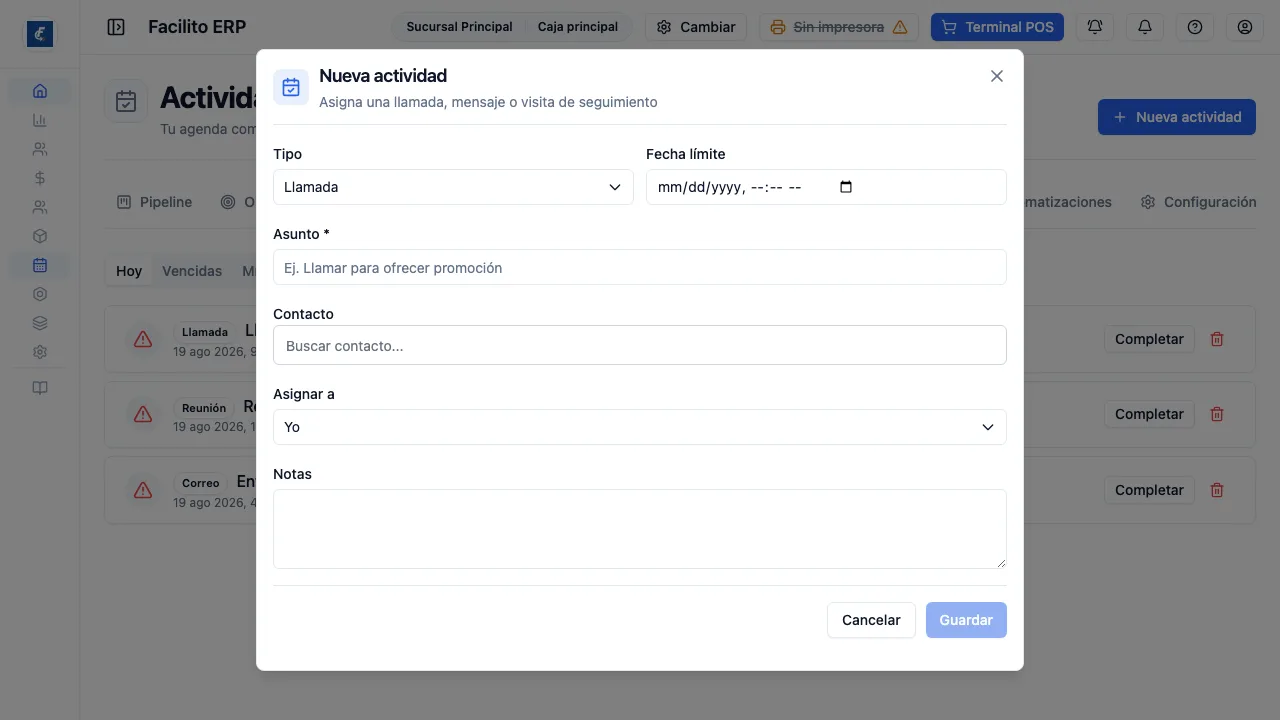Click the warning triangle on the Llamada row

(143, 339)
